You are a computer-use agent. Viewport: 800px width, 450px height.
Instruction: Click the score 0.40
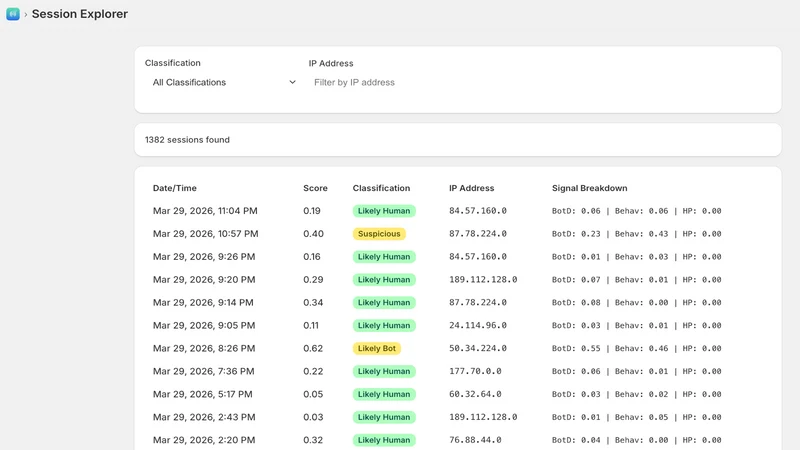click(313, 234)
